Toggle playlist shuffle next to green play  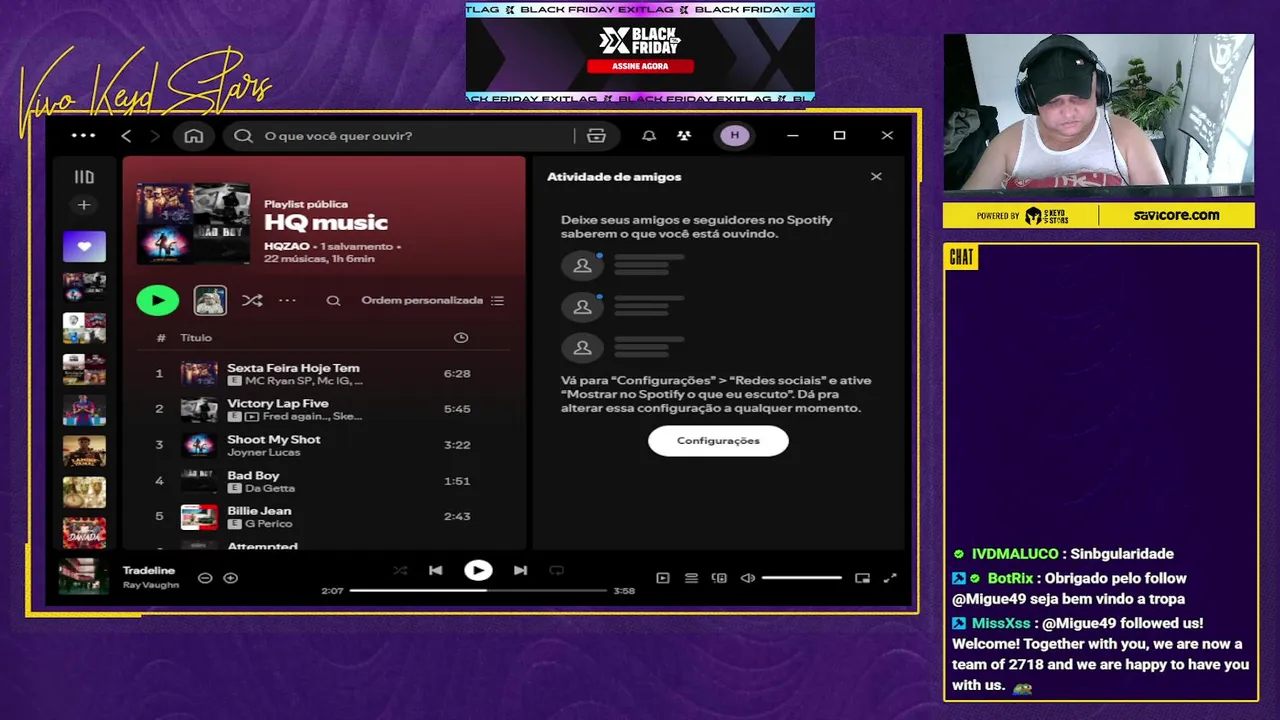click(x=252, y=300)
